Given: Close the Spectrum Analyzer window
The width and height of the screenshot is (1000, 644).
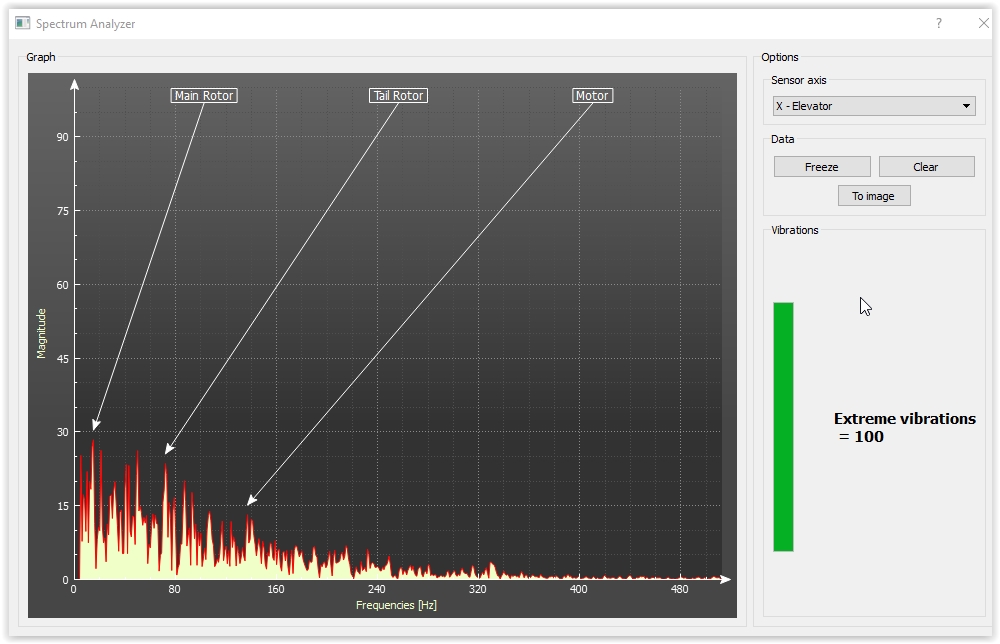Looking at the screenshot, I should tap(983, 23).
